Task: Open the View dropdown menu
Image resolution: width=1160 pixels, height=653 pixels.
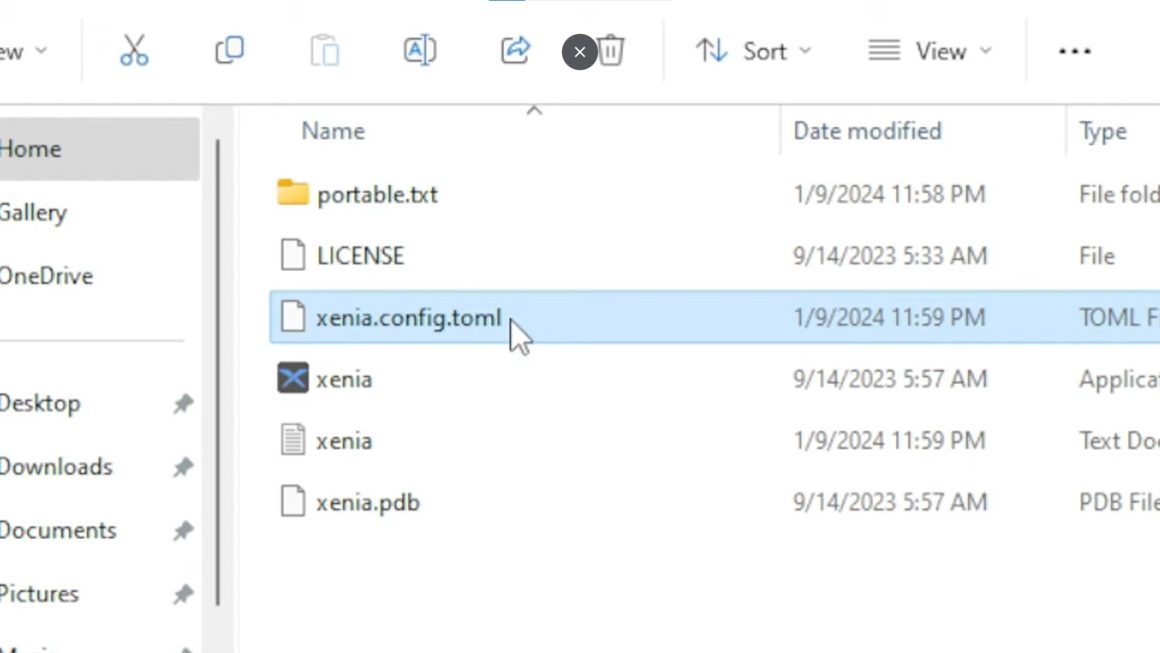Action: click(929, 51)
